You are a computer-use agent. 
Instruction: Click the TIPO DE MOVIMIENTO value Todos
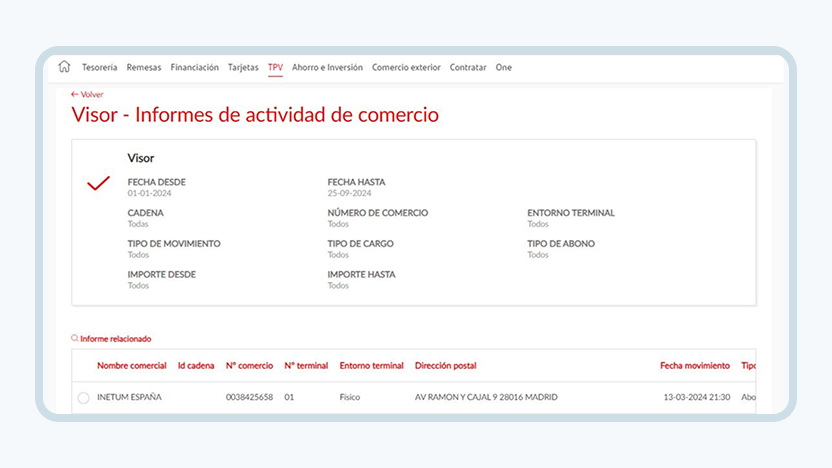coord(138,255)
